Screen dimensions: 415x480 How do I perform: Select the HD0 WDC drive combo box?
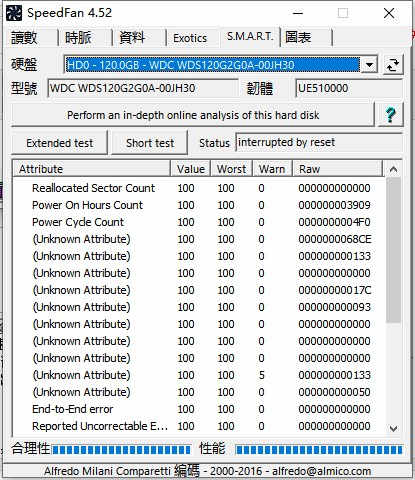coord(221,65)
